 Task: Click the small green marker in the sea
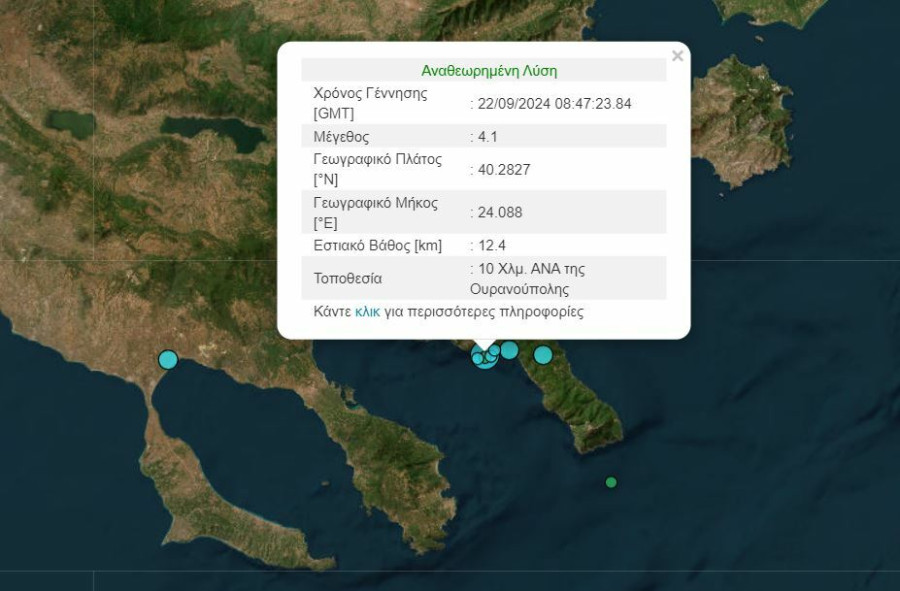(611, 482)
